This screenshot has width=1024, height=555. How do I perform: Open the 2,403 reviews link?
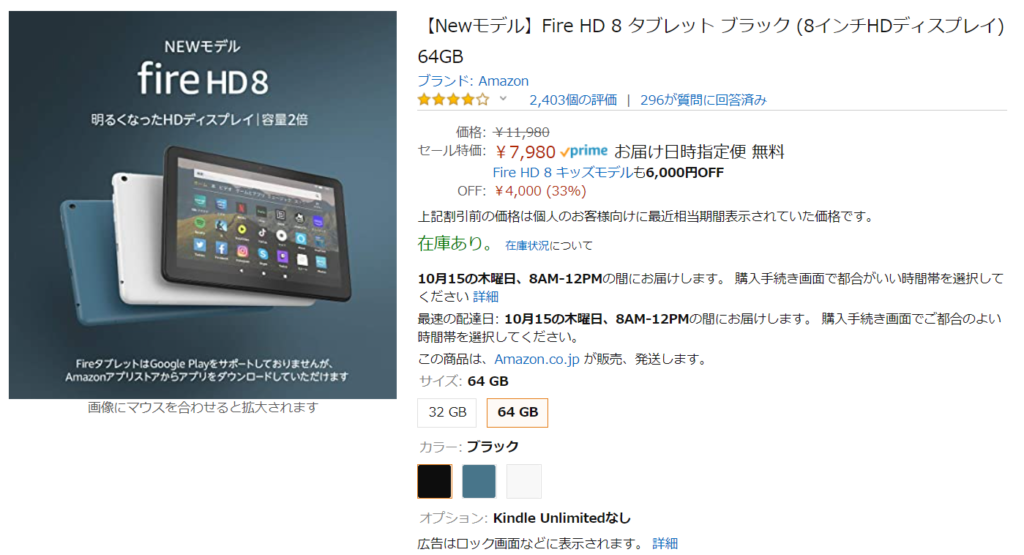pos(573,100)
